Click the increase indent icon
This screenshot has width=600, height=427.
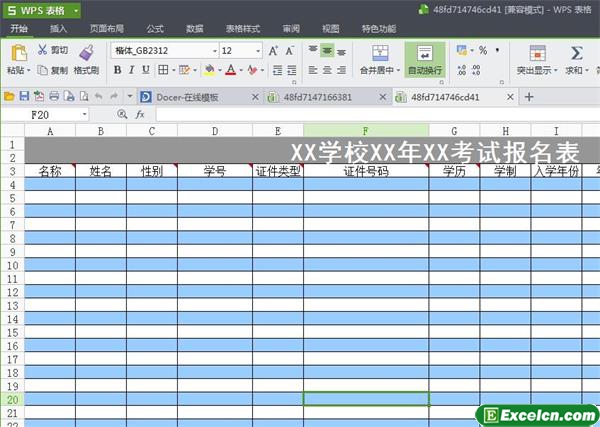[292, 70]
